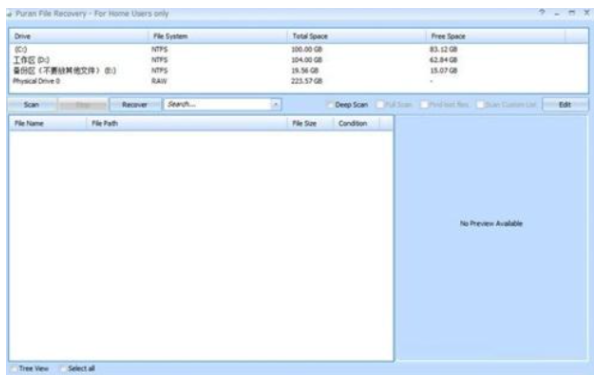Toggle the Scan Custom List checkbox
The width and height of the screenshot is (602, 383).
point(480,105)
